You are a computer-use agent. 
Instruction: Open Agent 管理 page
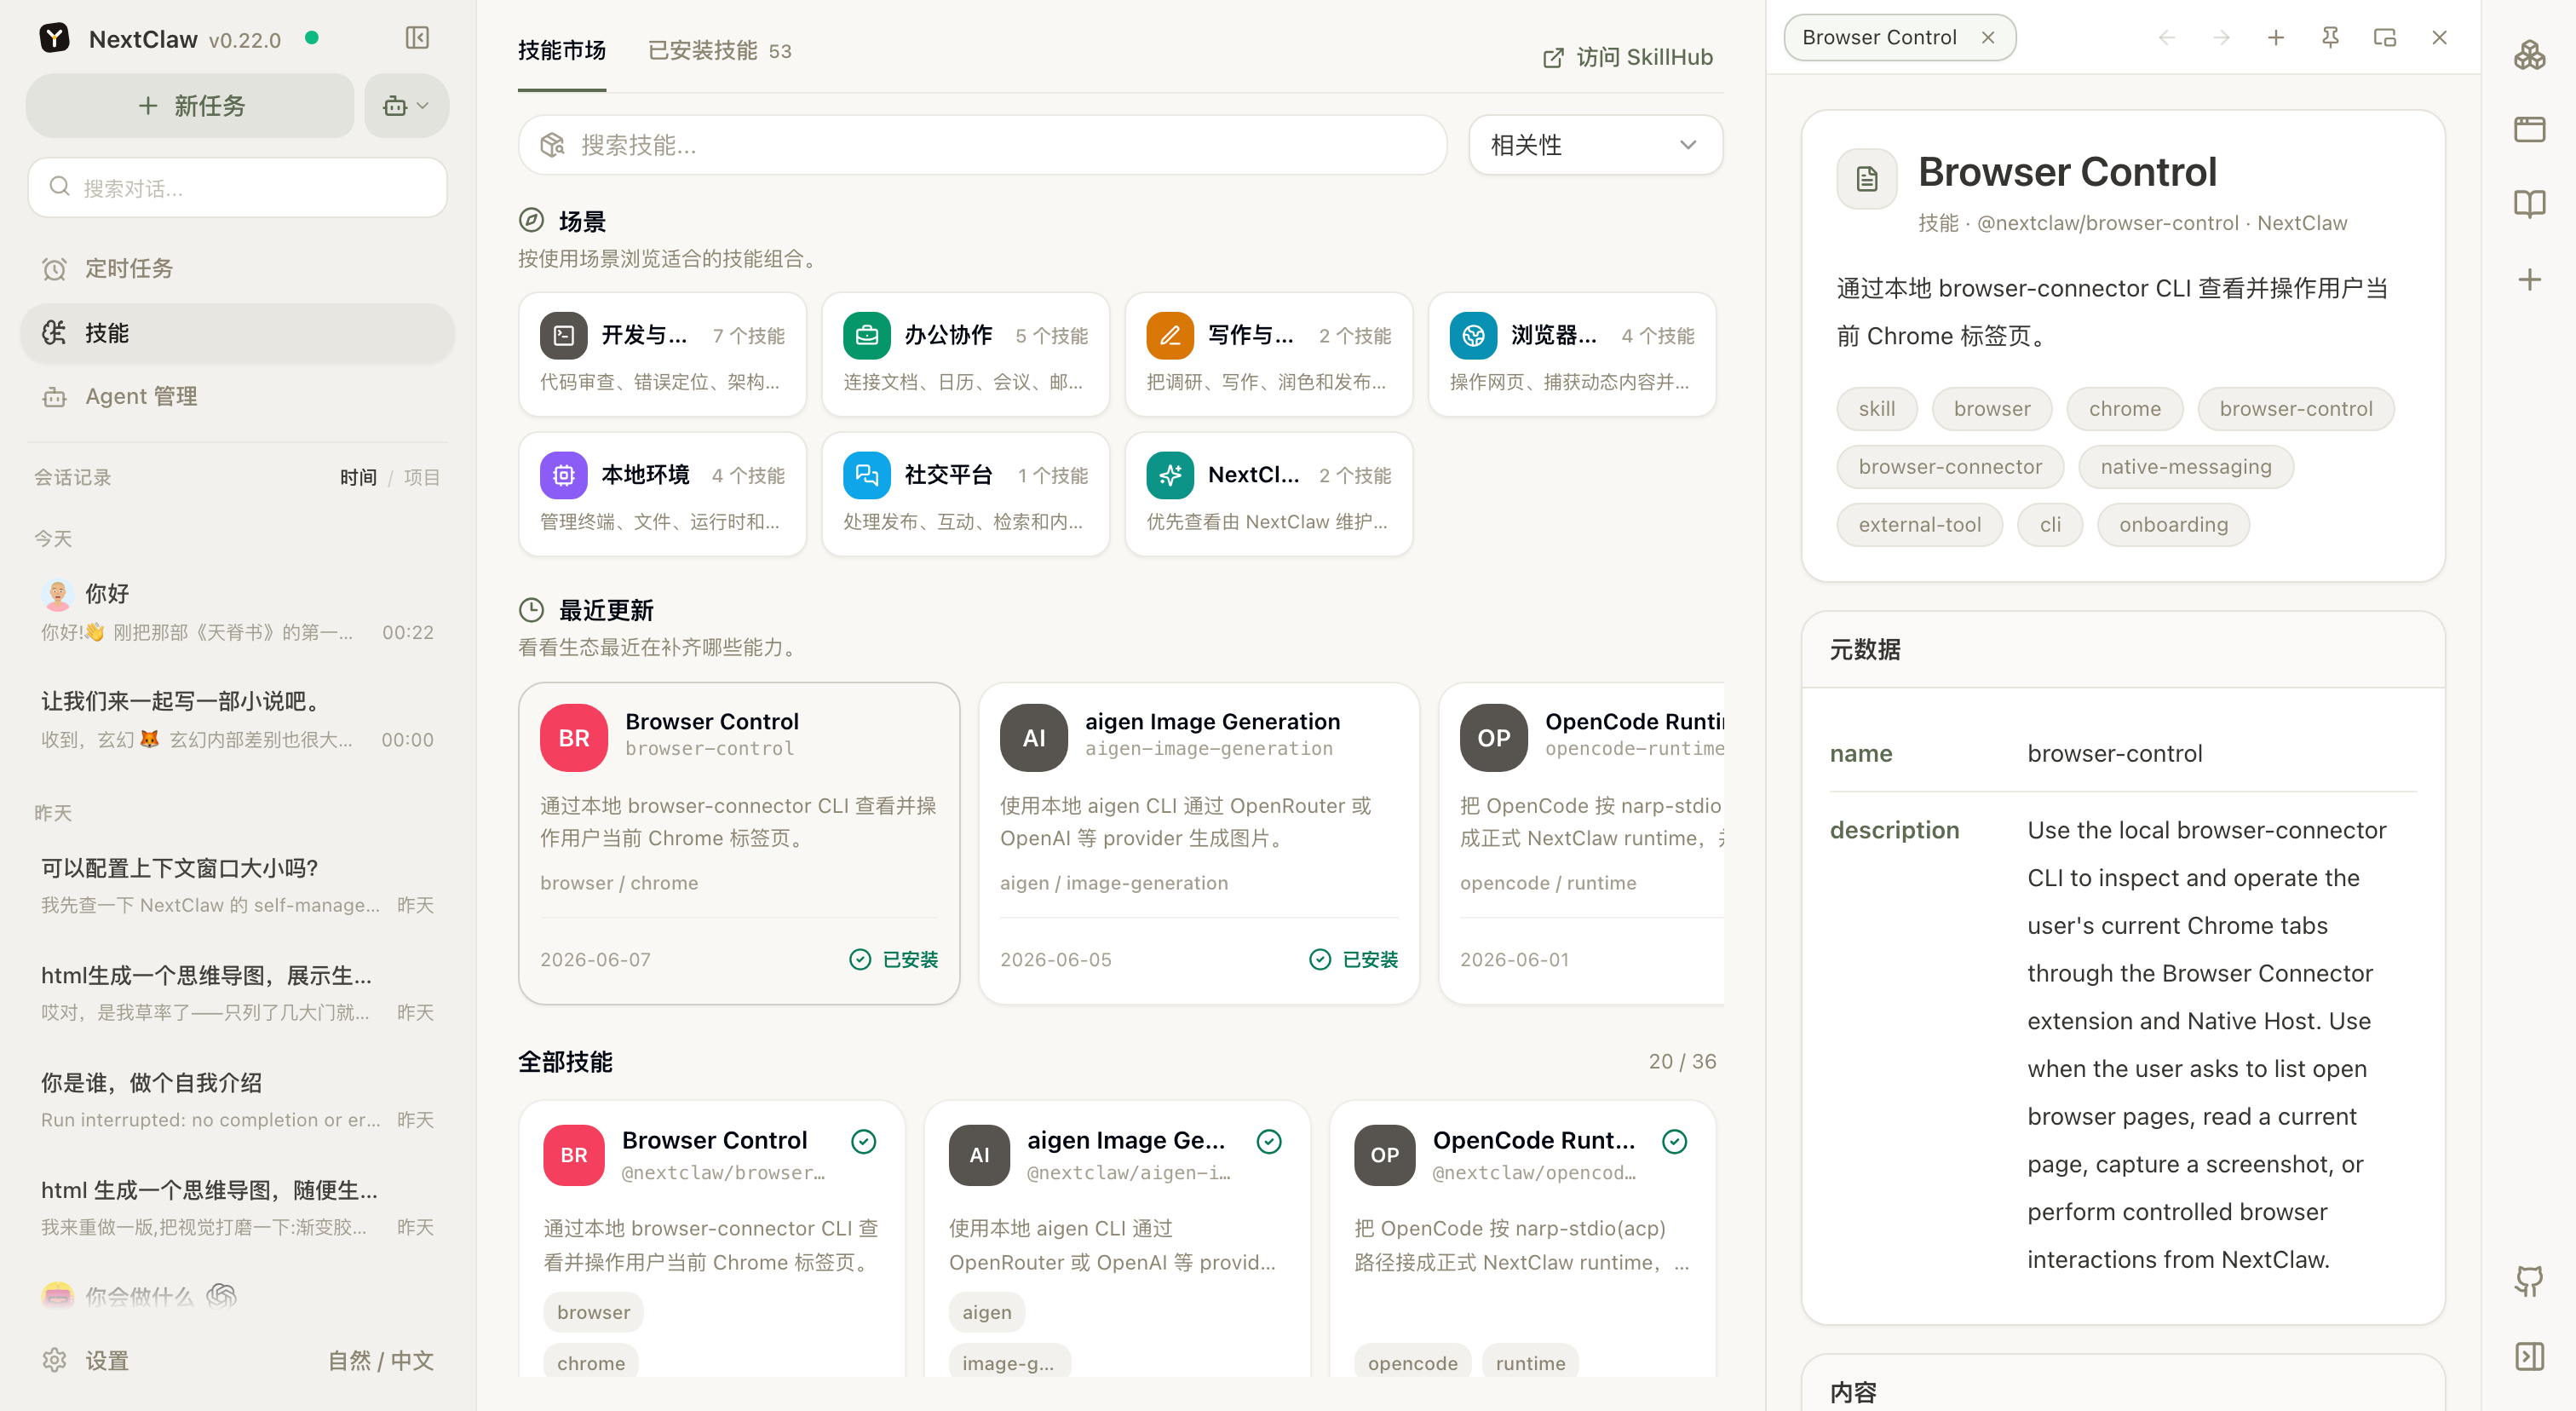[237, 396]
